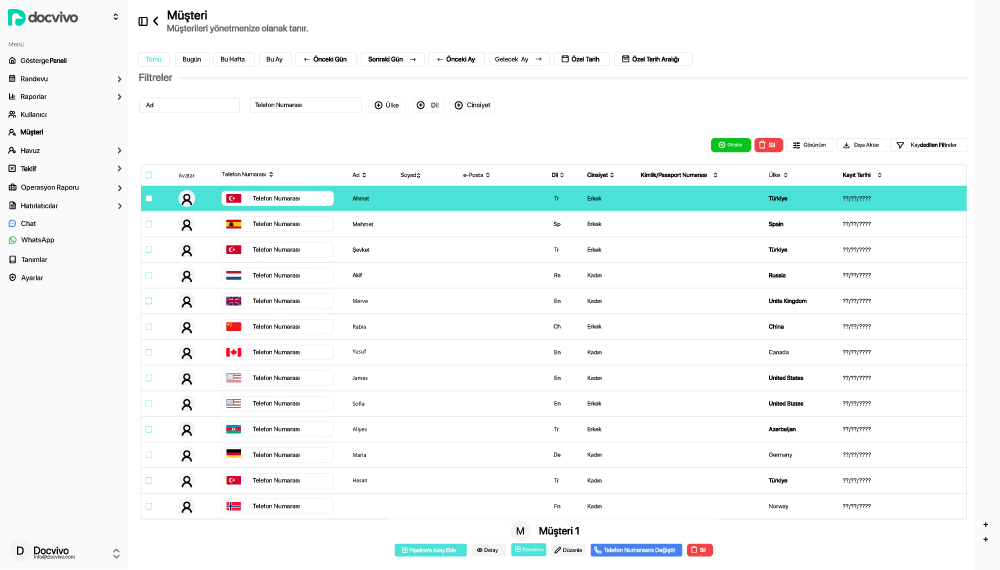
Task: Open WhatsApp from the sidebar
Action: [x=37, y=240]
